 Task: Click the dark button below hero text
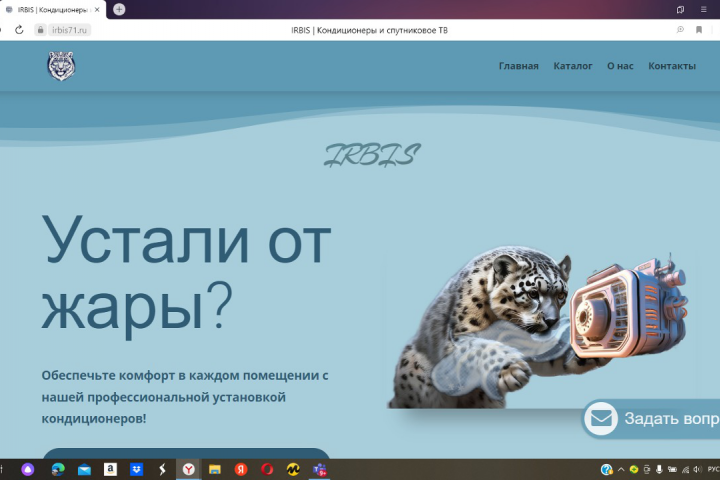coord(186,453)
